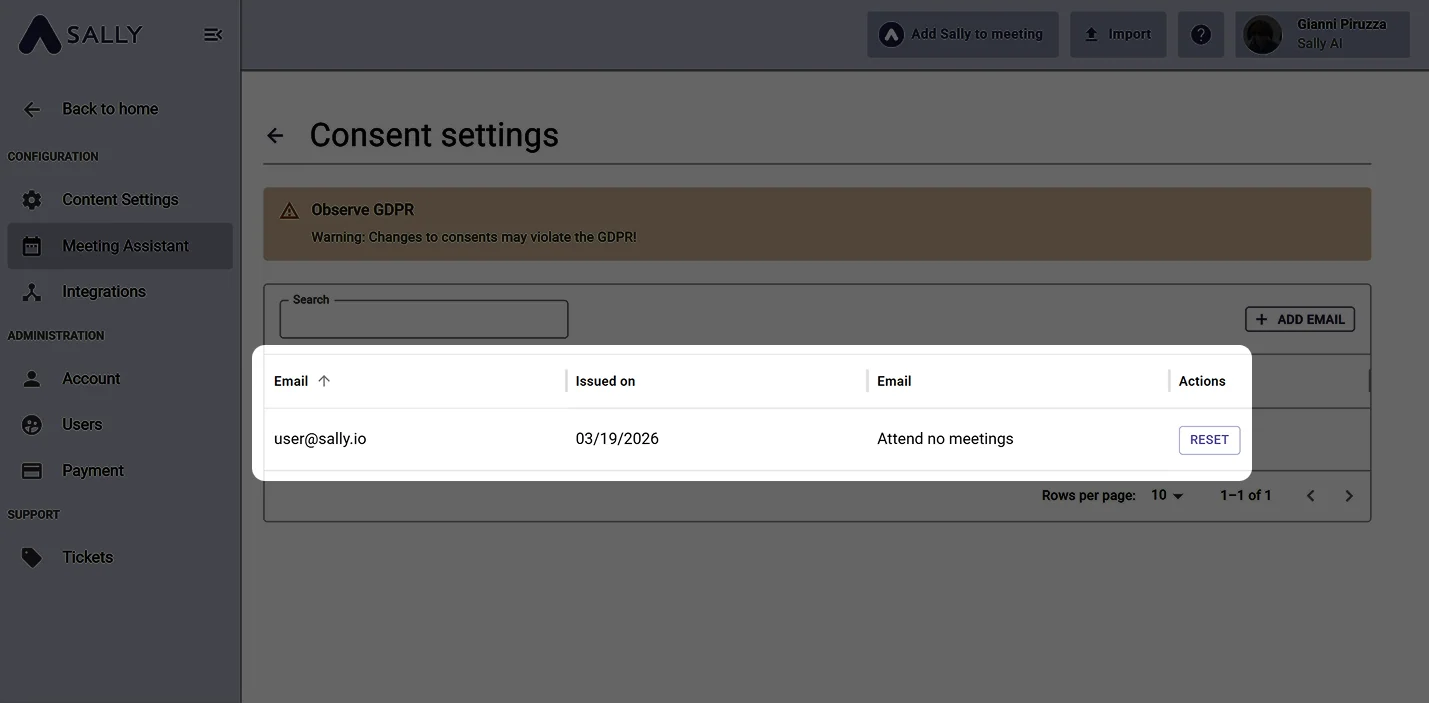Click the Gianni Piruzza profile avatar

point(1263,35)
